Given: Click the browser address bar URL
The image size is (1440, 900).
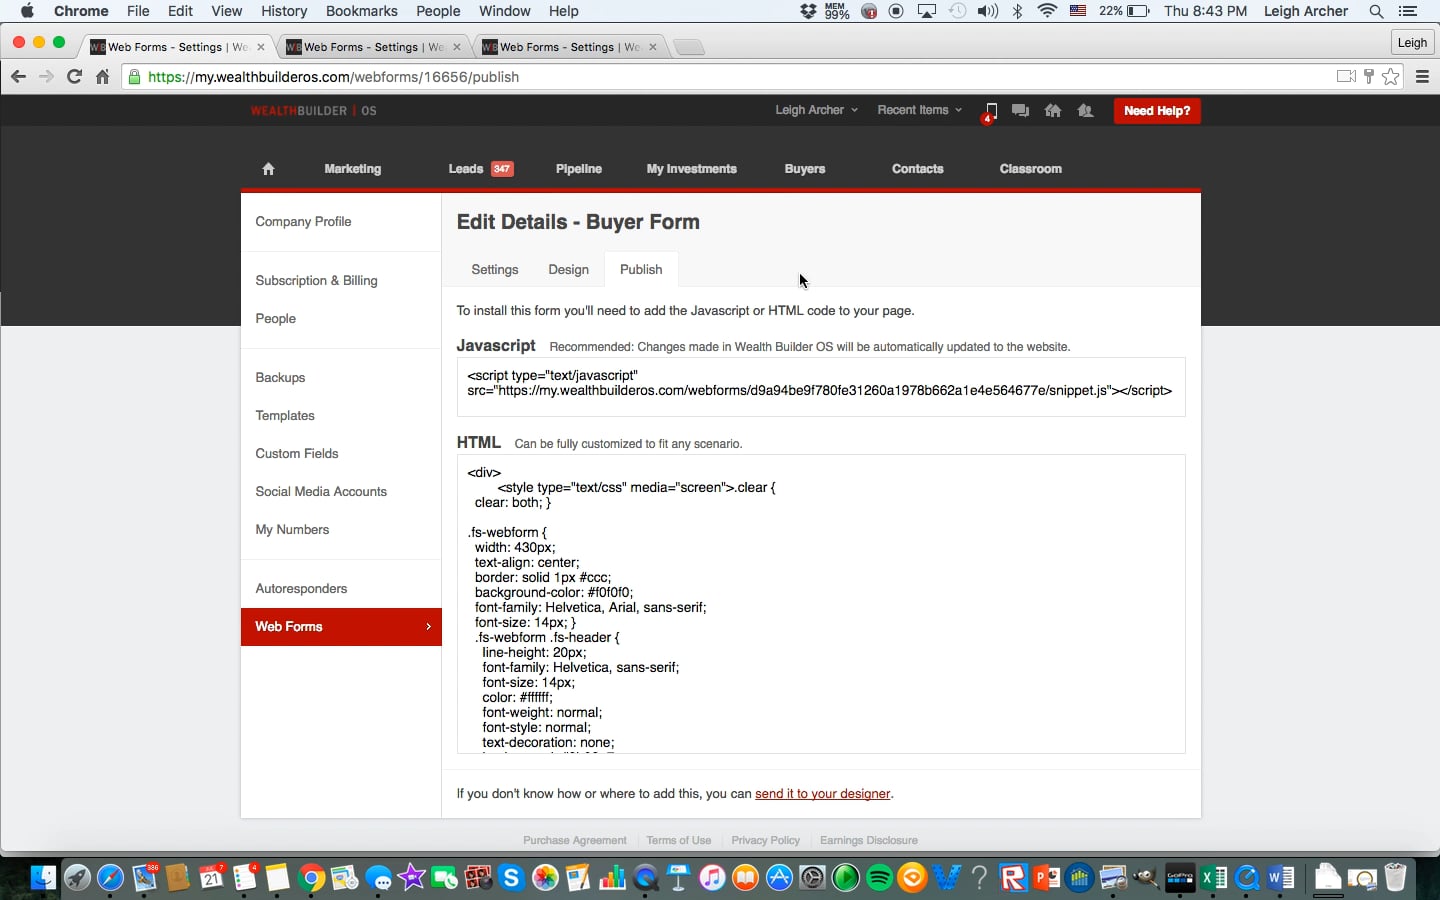Looking at the screenshot, I should coord(334,77).
